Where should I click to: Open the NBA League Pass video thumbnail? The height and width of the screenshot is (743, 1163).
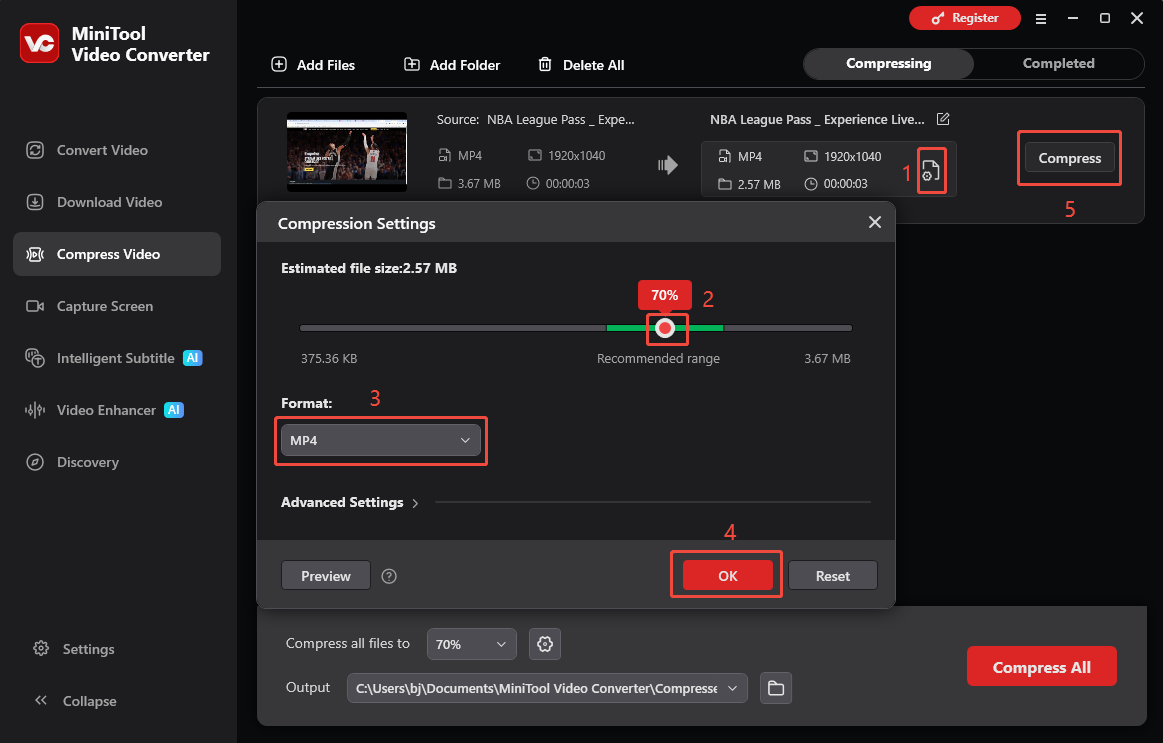tap(347, 152)
